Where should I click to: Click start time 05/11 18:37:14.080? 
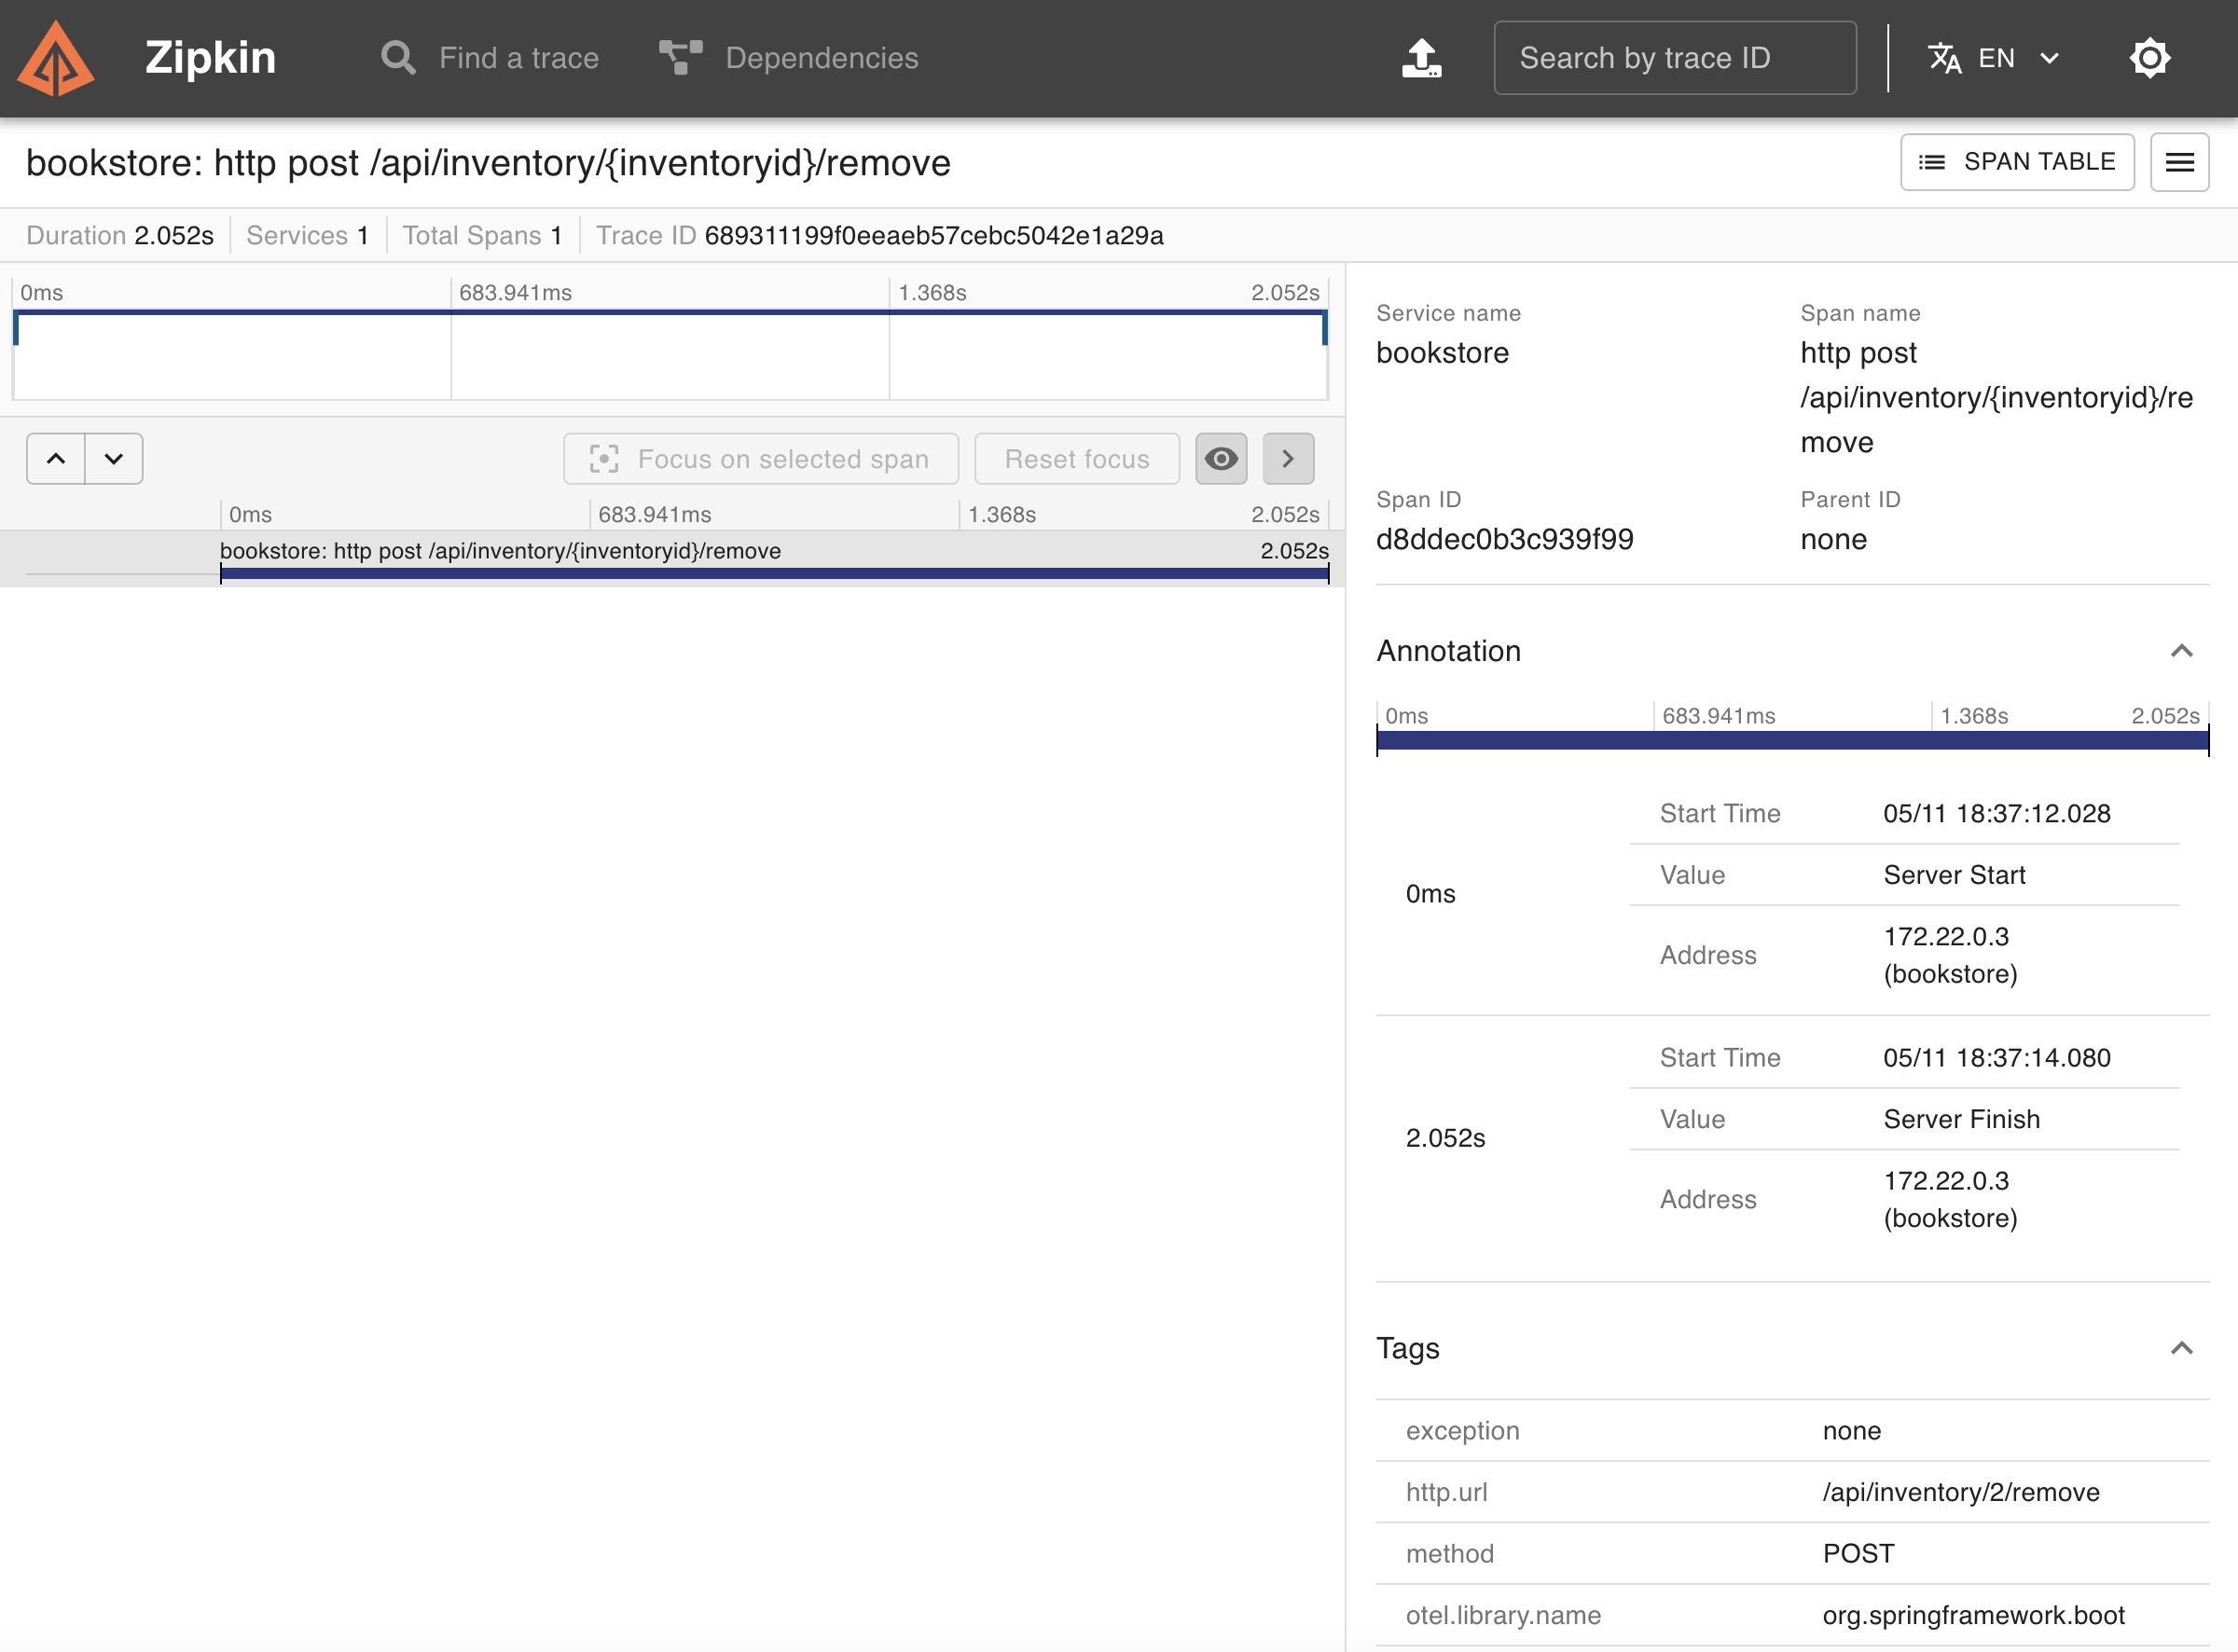pyautogui.click(x=1996, y=1058)
